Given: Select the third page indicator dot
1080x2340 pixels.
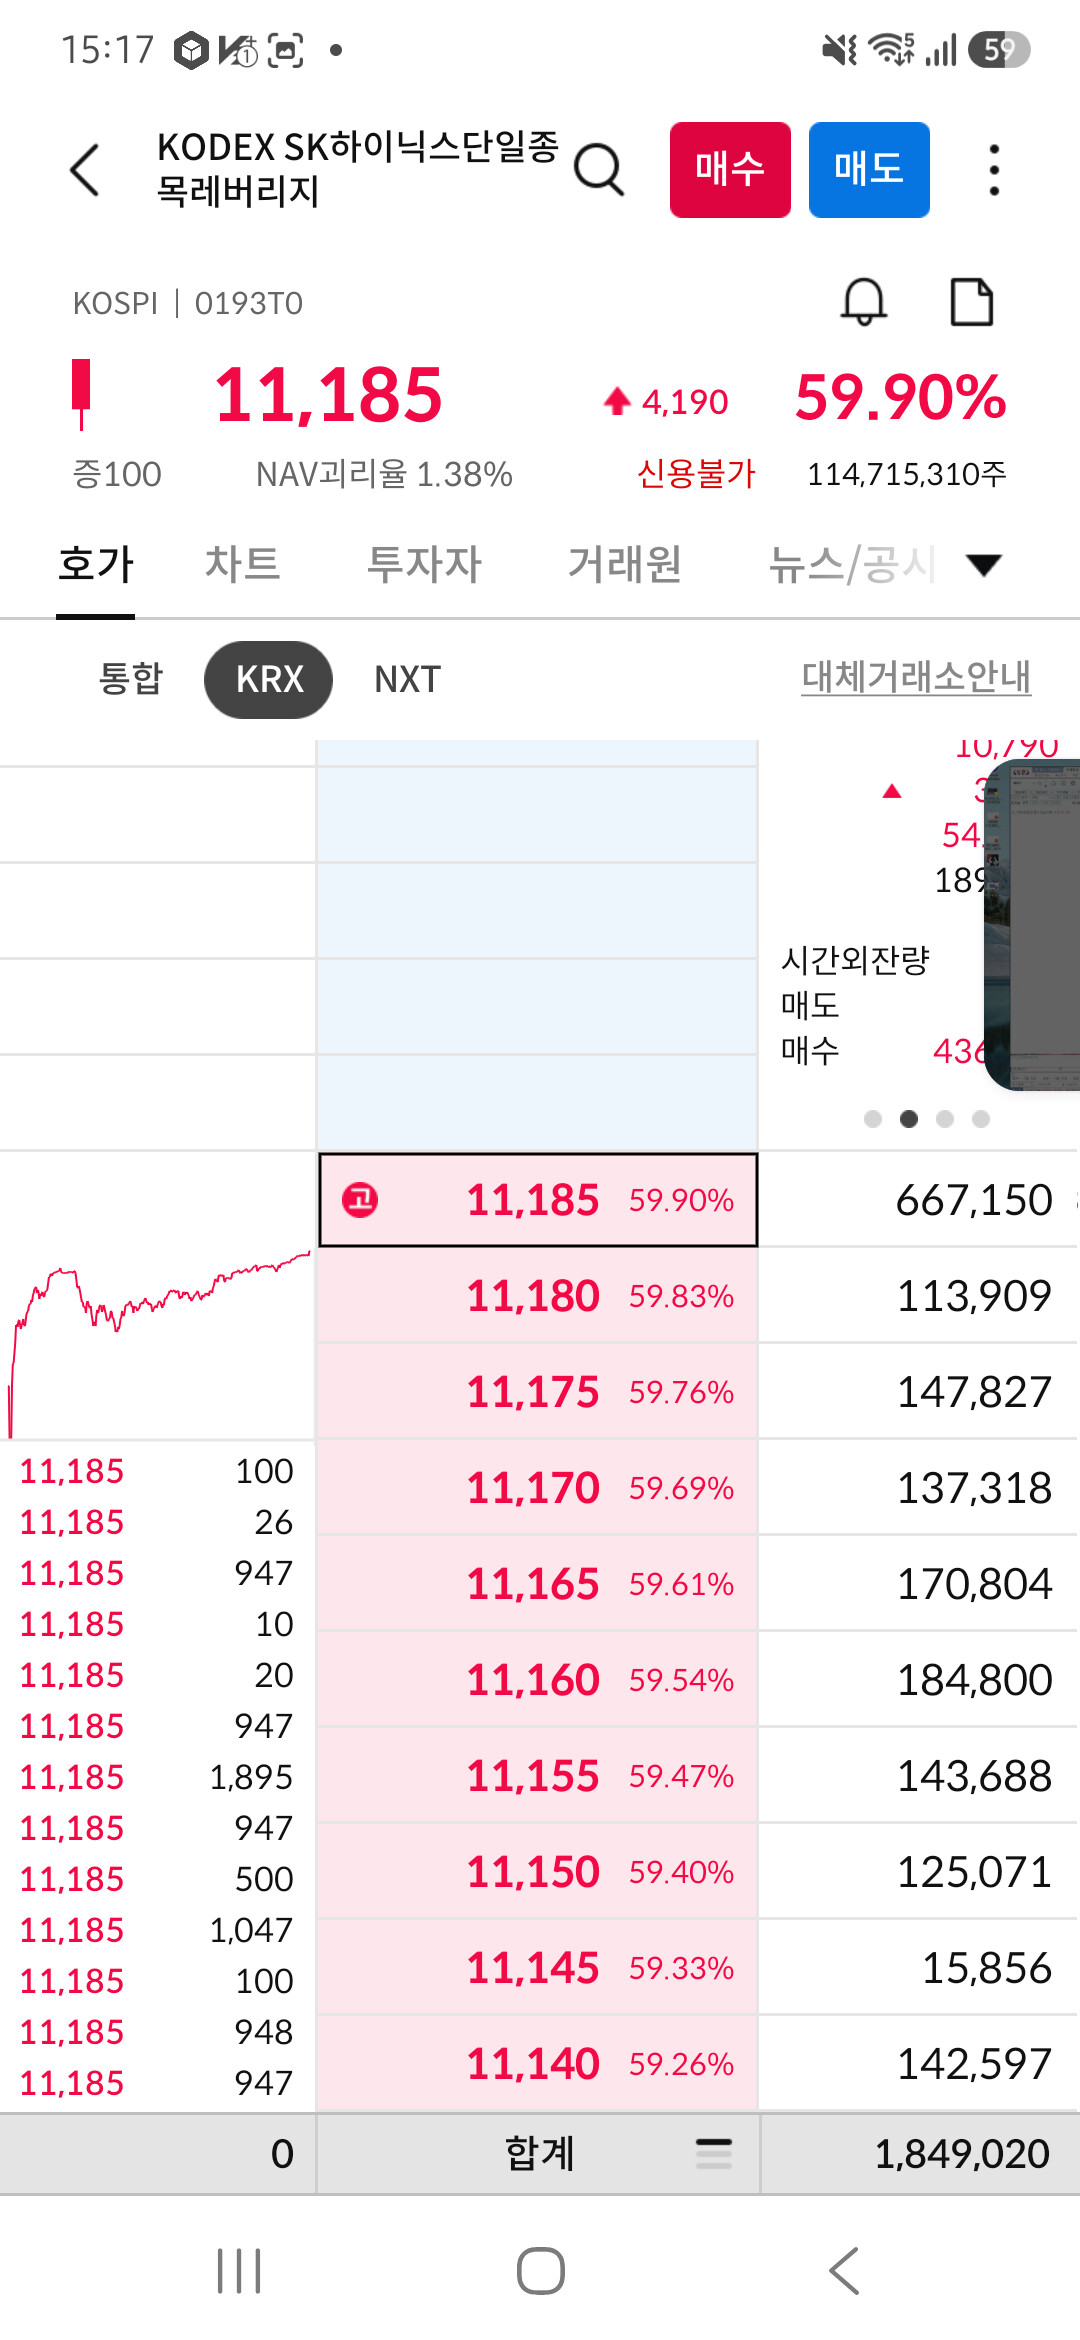Looking at the screenshot, I should pos(945,1119).
